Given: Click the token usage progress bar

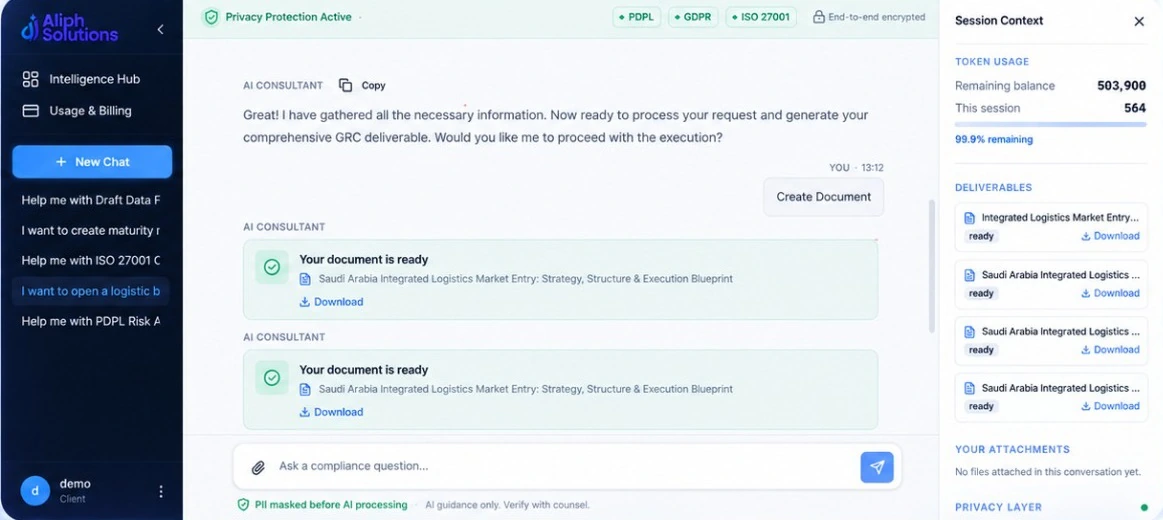Looking at the screenshot, I should click(1050, 125).
